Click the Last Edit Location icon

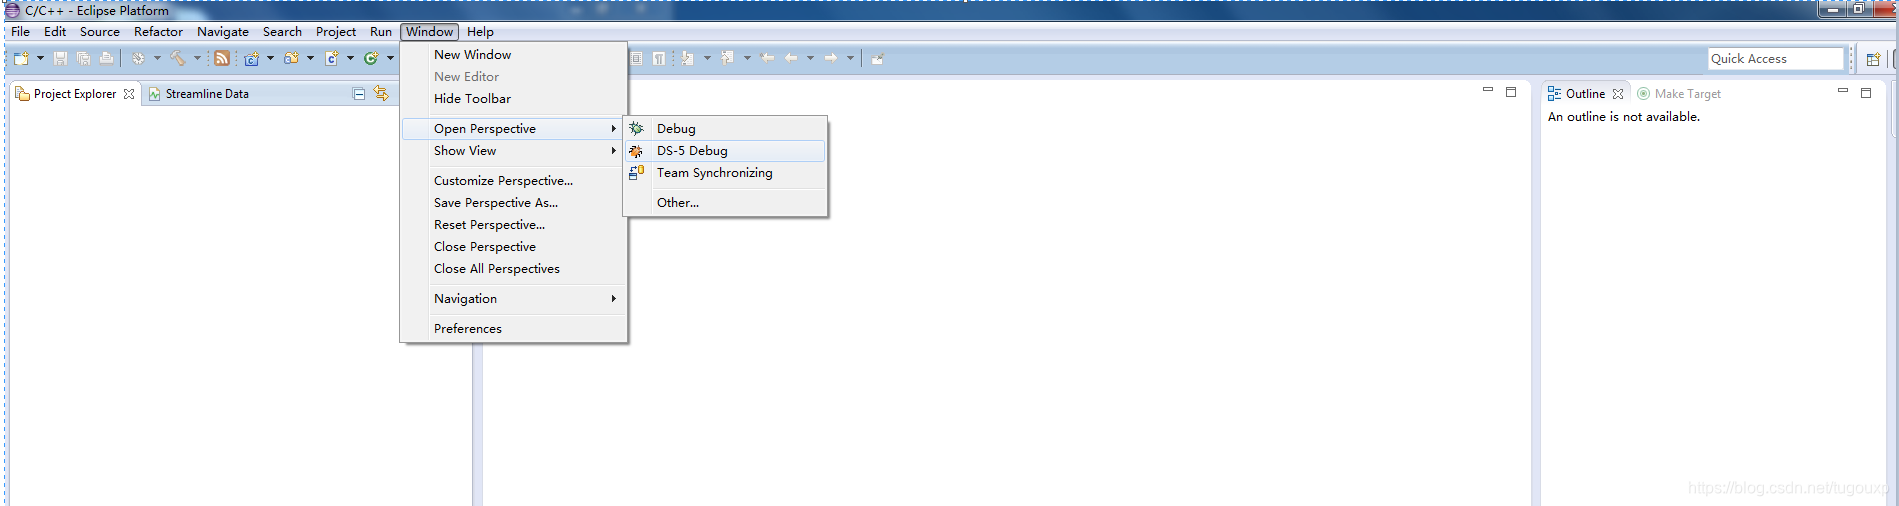click(768, 58)
